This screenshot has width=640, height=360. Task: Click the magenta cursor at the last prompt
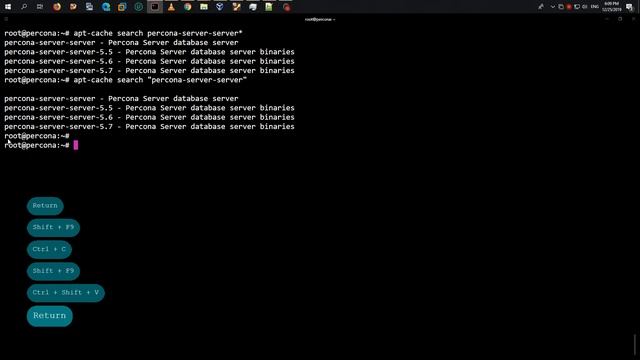coord(76,145)
